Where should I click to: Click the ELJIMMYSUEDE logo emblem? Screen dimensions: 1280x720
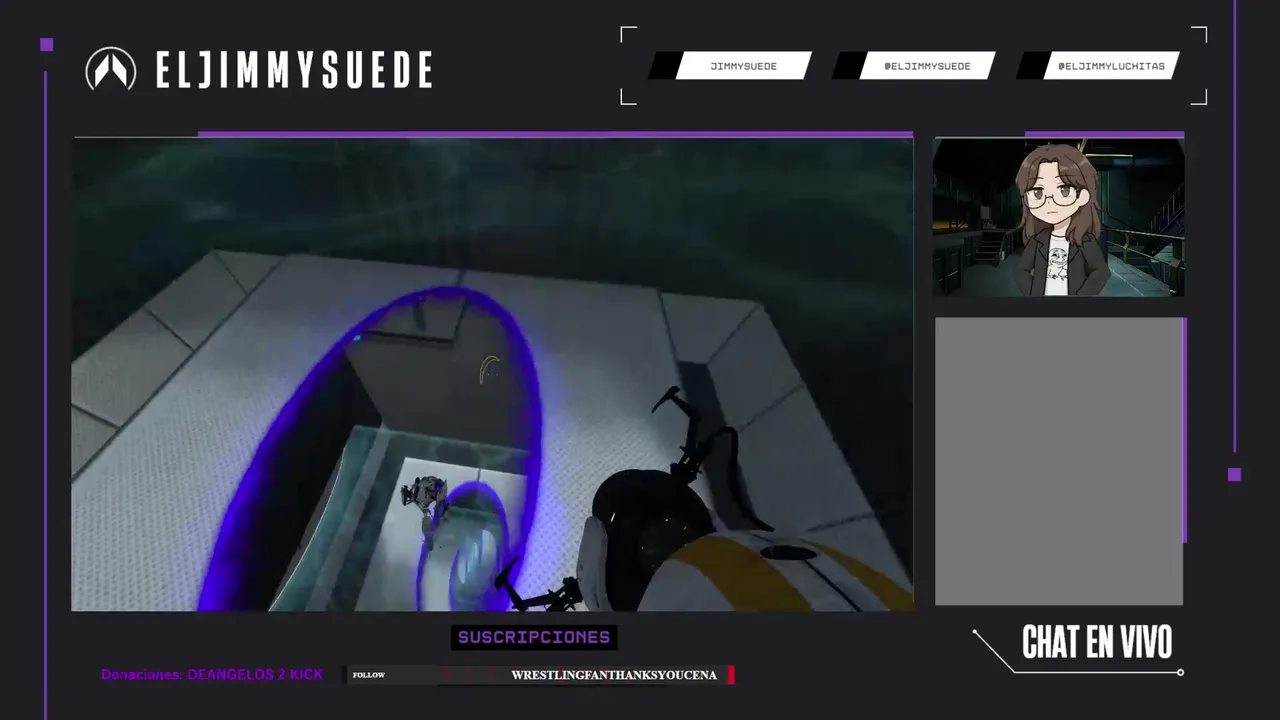111,69
